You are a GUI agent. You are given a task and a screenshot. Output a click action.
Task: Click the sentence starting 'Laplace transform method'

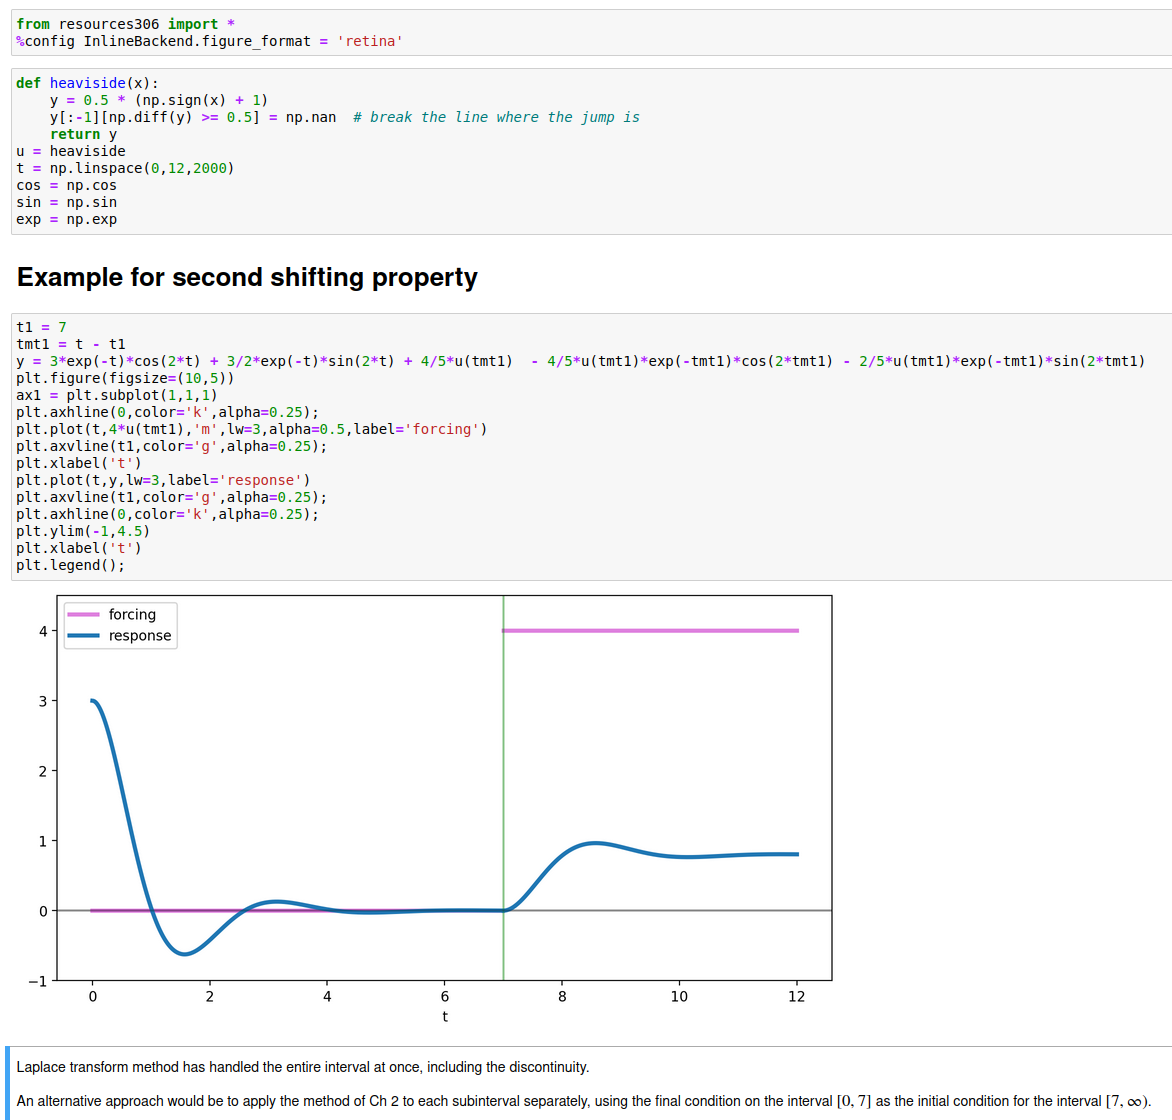coord(303,1067)
